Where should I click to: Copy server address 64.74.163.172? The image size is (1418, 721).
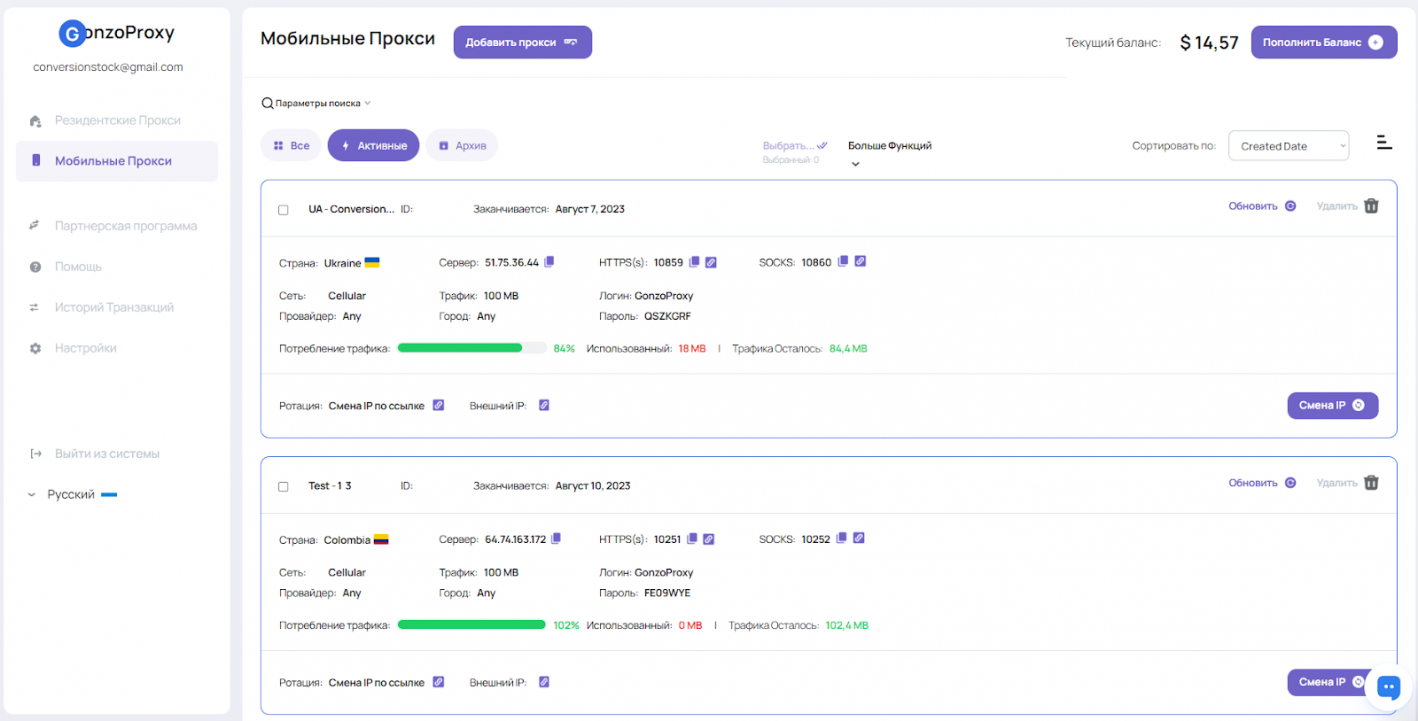point(556,538)
